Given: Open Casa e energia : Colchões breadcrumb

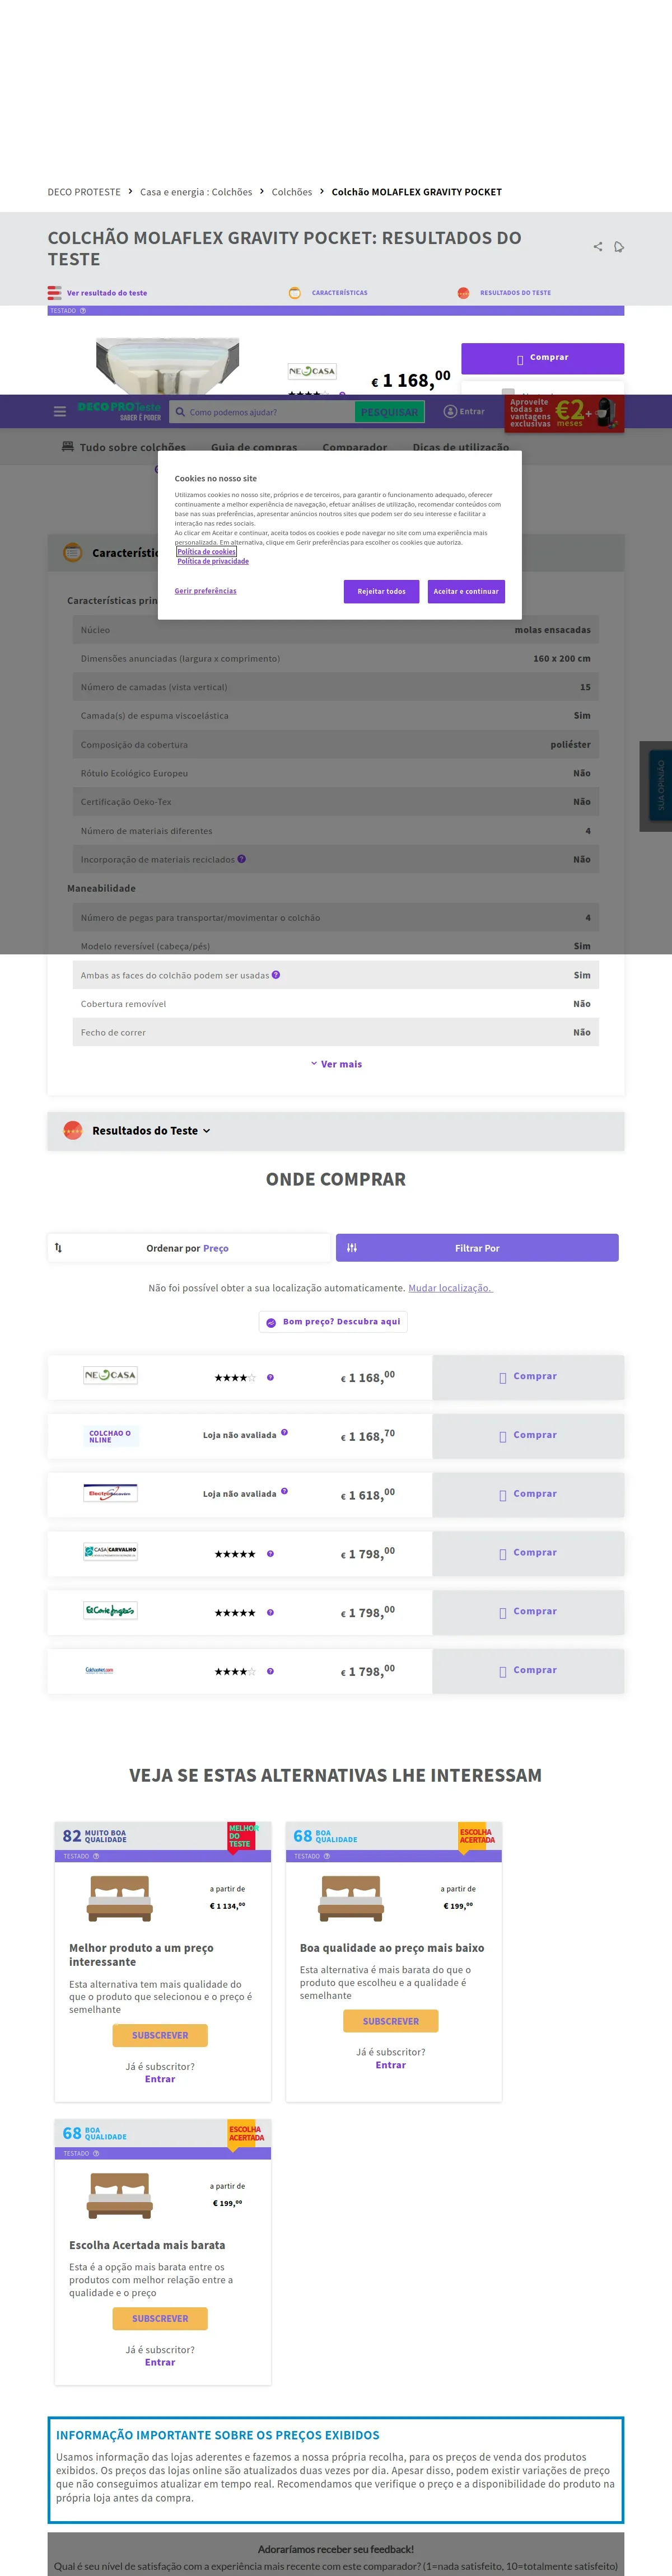Looking at the screenshot, I should (x=196, y=192).
